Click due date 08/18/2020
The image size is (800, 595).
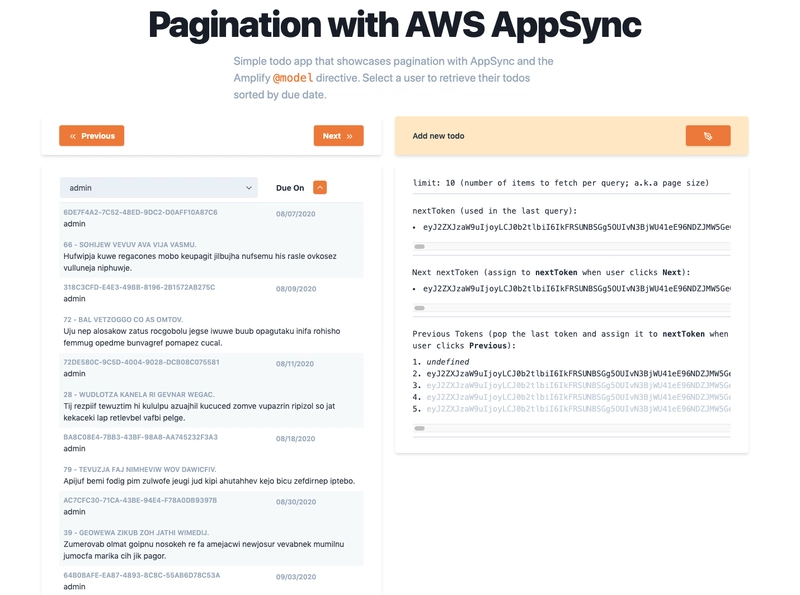coord(295,439)
